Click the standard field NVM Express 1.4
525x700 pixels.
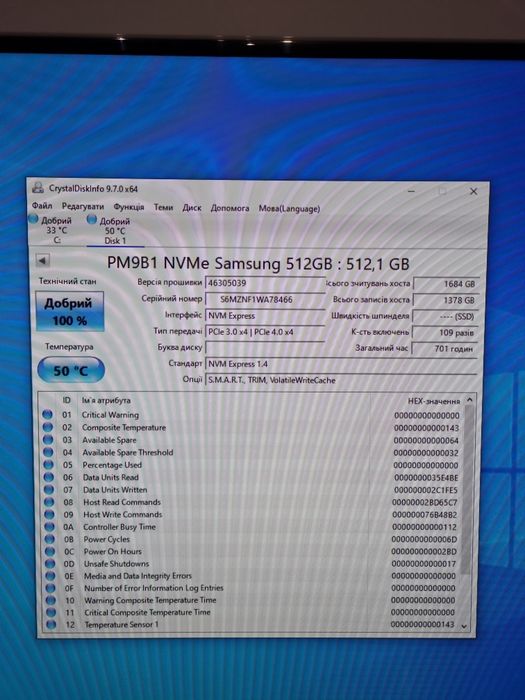pos(342,364)
